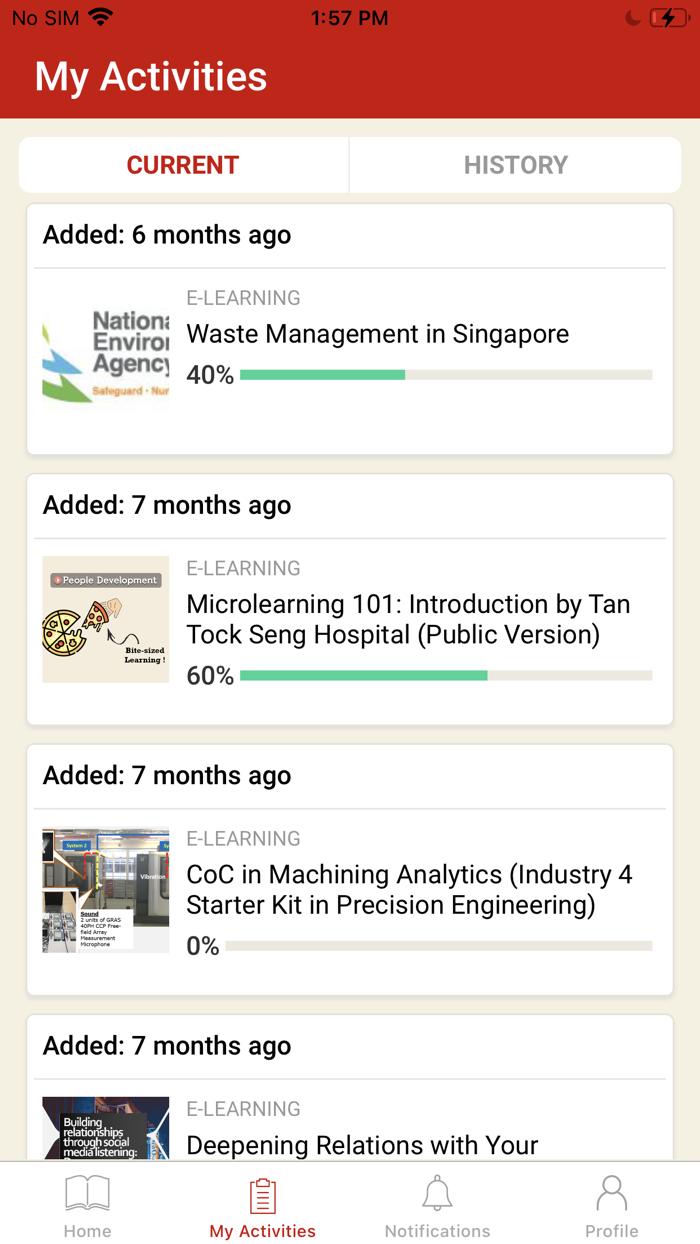This screenshot has width=700, height=1244.
Task: Click the 0% Machining Analytics progress bar
Action: [x=439, y=946]
